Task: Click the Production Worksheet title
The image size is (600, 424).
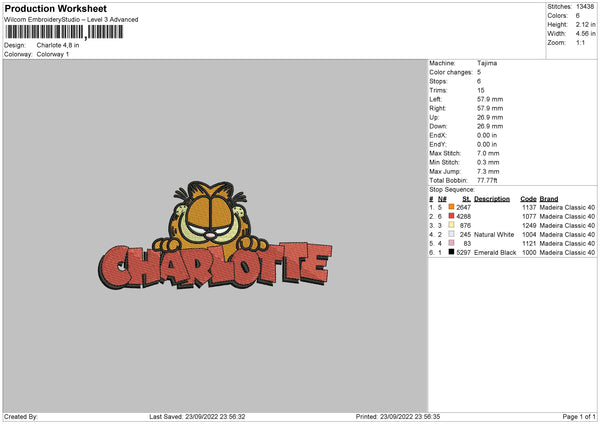Action: [55, 8]
